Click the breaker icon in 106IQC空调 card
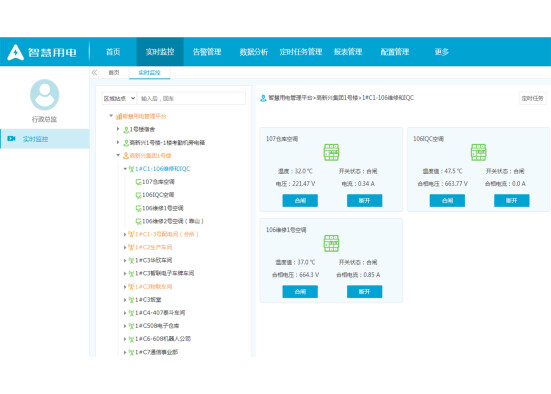Viewport: 551px width, 394px height. tap(478, 152)
